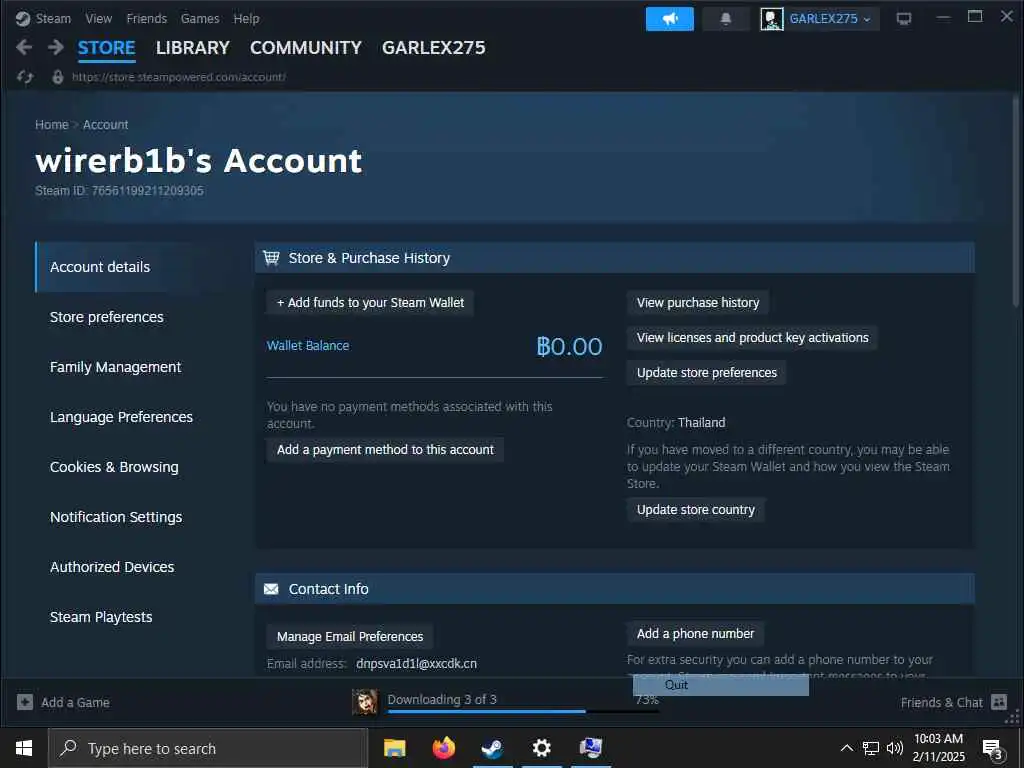Open the GARLEX275 profile tab
Screen dimensions: 1024x768
(x=434, y=48)
